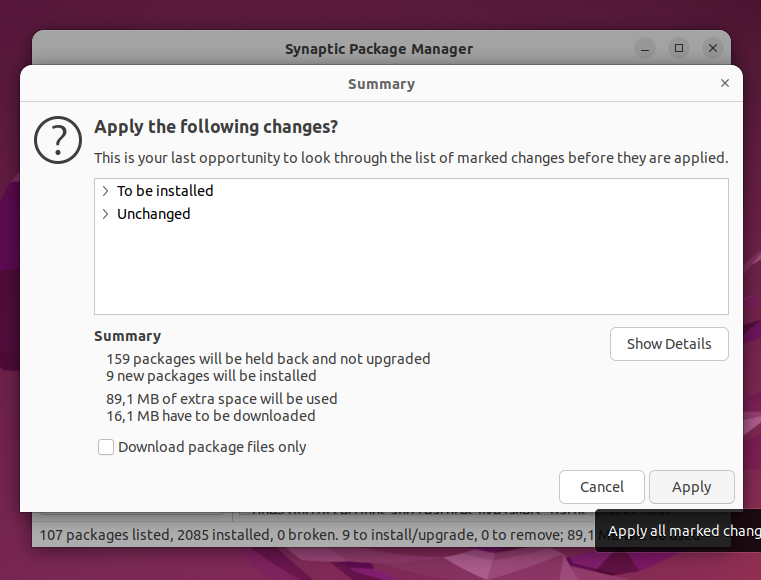Click the "107 packages listed" status bar
The height and width of the screenshot is (580, 761).
pos(315,535)
